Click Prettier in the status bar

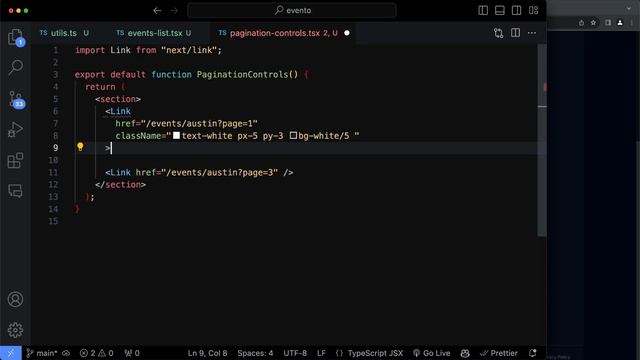point(499,353)
